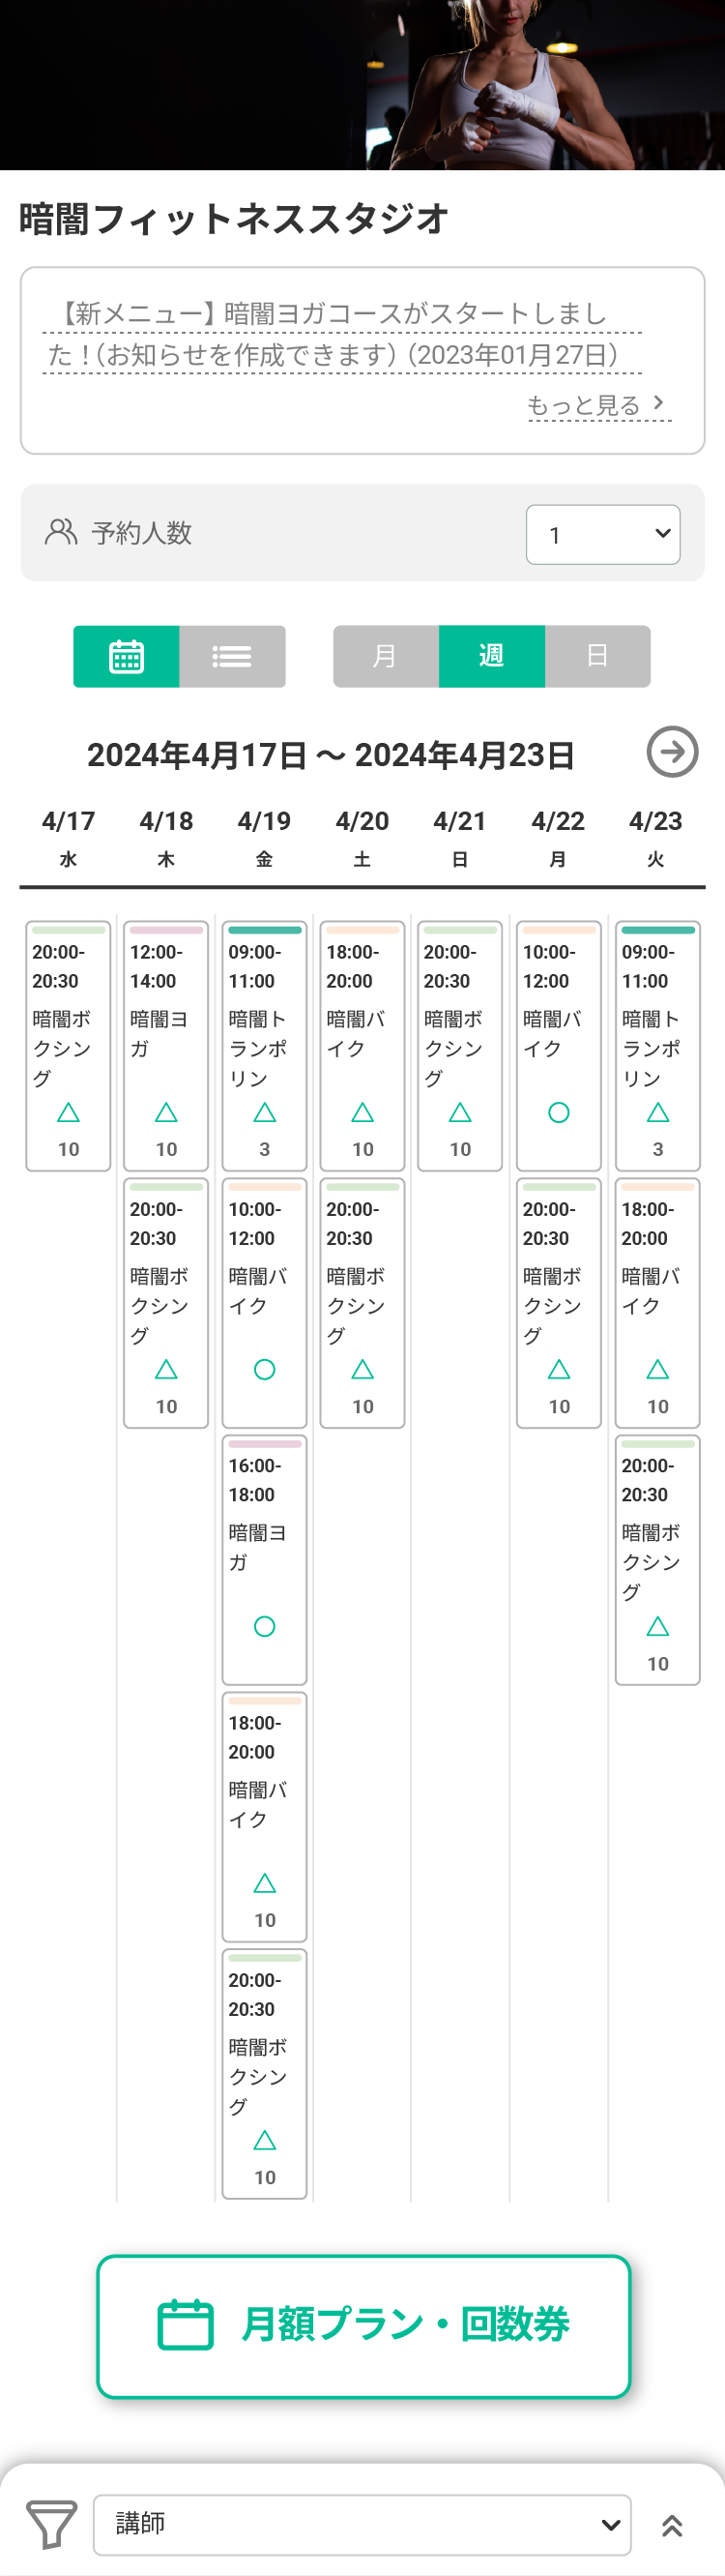The height and width of the screenshot is (2576, 725).
Task: Collapse panel with double chevron up
Action: coord(672,2526)
